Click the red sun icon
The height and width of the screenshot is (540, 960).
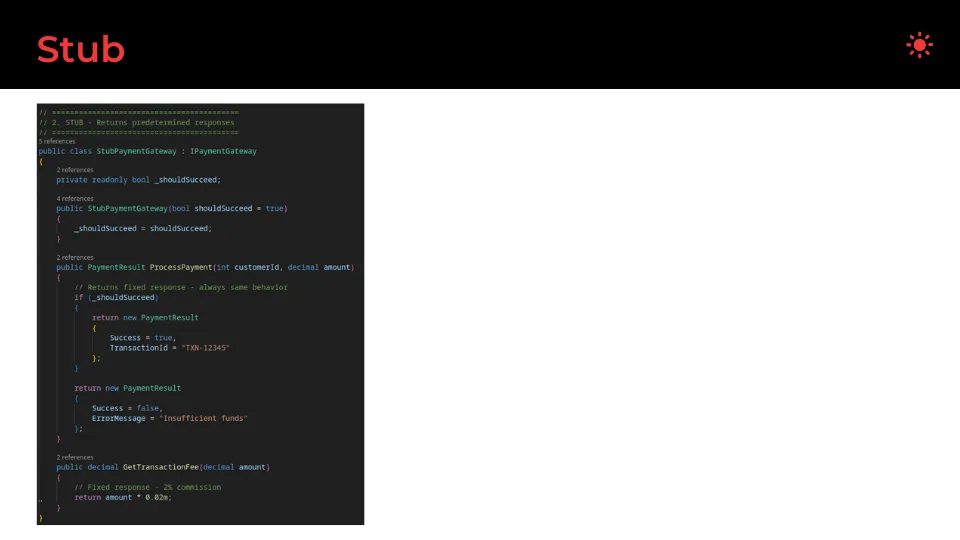[x=919, y=45]
